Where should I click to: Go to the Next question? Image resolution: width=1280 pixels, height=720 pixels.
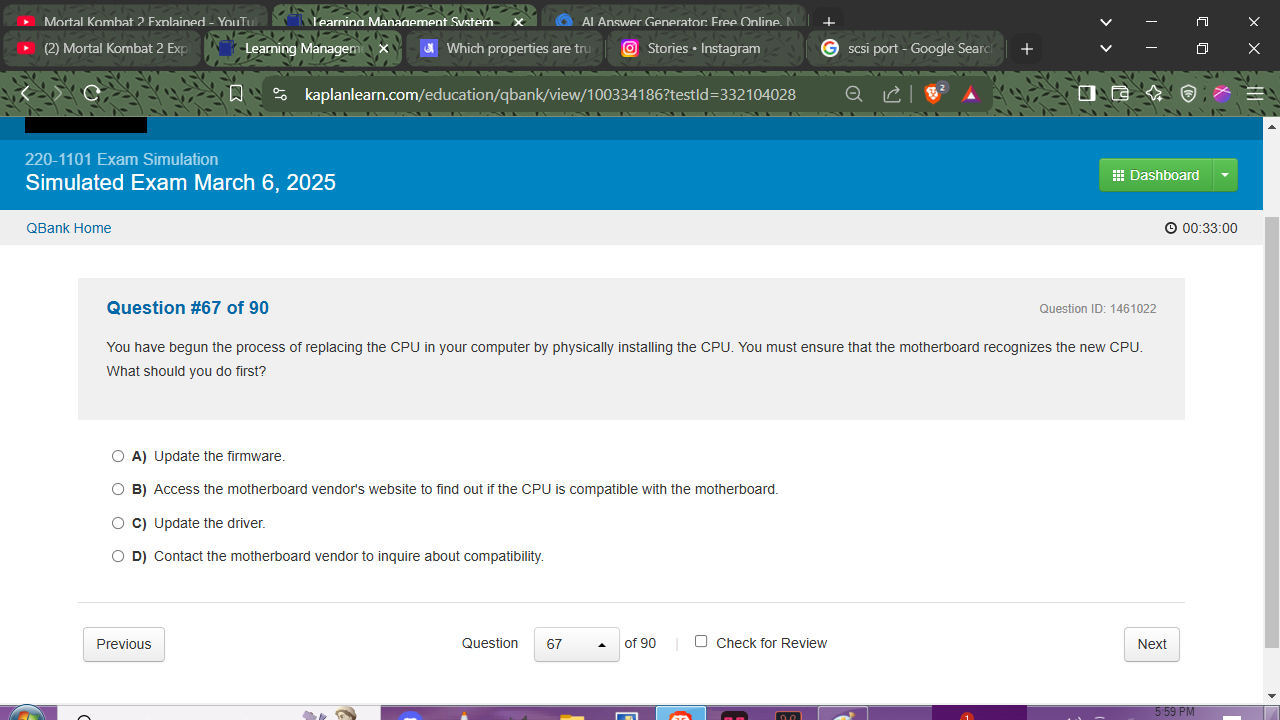pos(1152,644)
